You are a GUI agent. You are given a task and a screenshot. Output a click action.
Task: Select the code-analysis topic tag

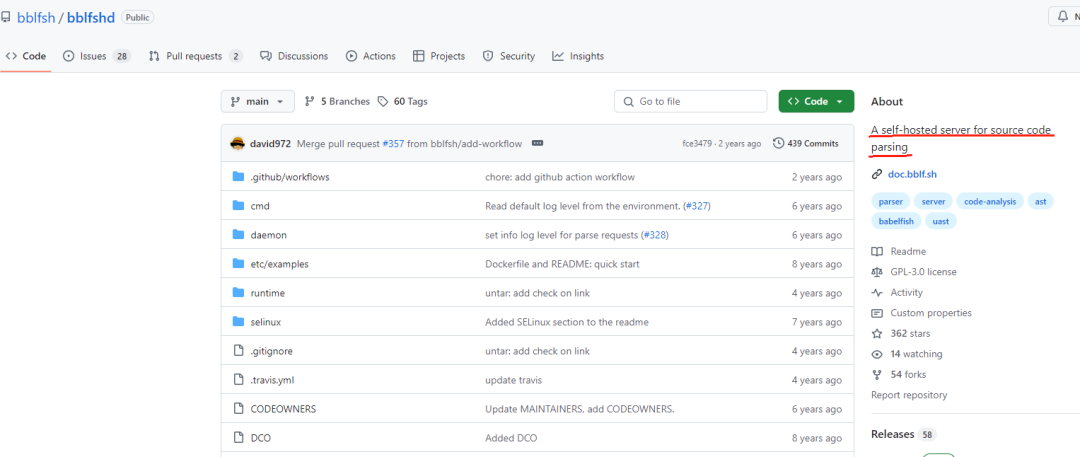coord(990,201)
